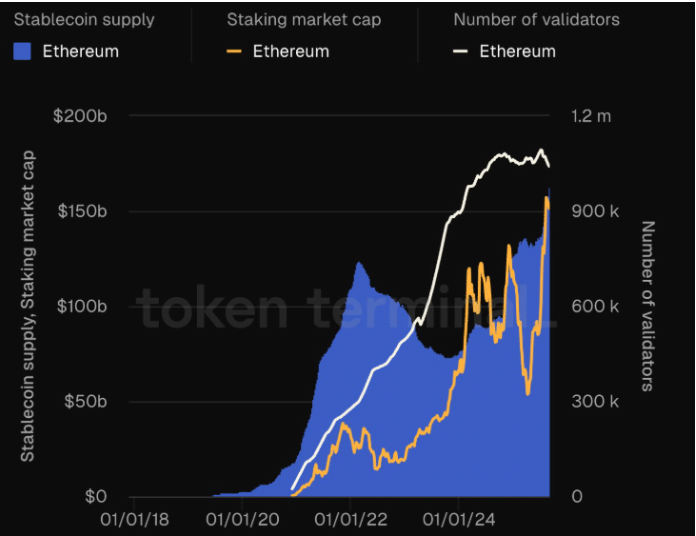Click the 01/01/18 date on the x-axis

(136, 520)
